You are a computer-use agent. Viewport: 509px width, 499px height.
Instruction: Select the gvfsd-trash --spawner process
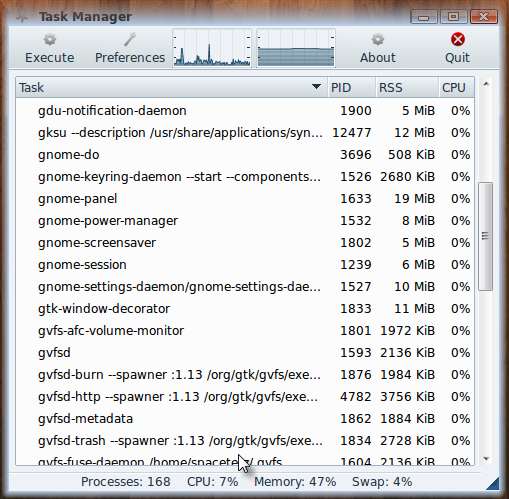(x=245, y=441)
